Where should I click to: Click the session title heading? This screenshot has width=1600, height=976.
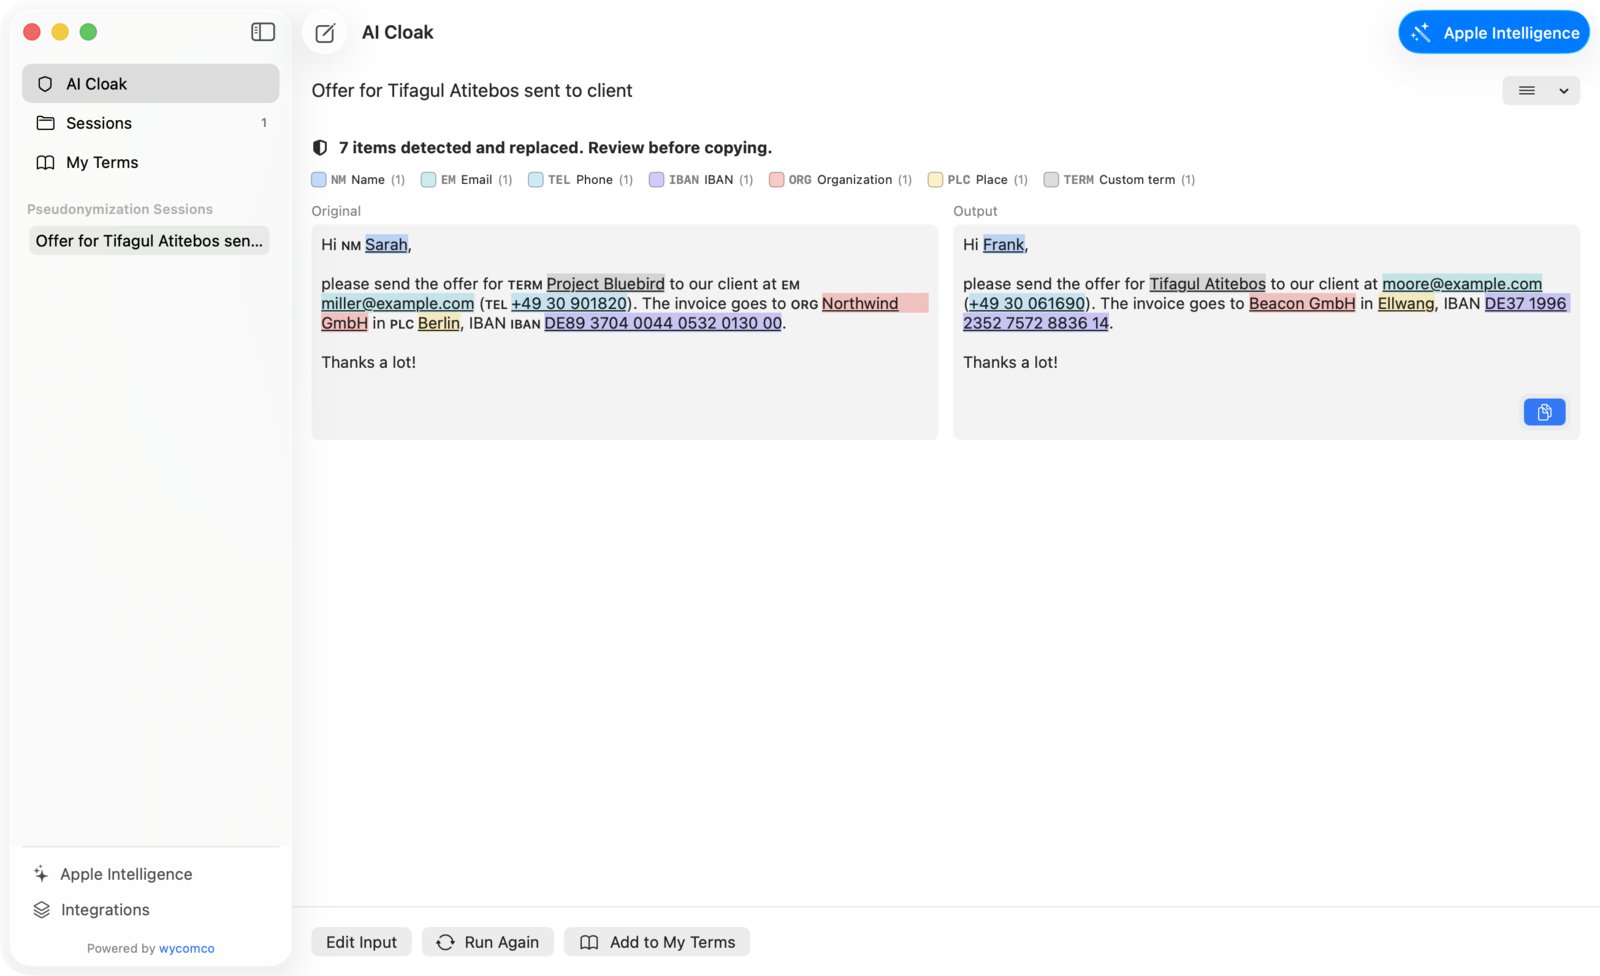472,91
